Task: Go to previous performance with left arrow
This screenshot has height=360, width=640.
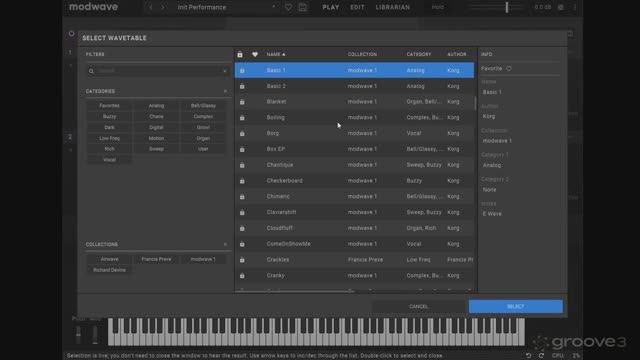Action: coord(151,7)
